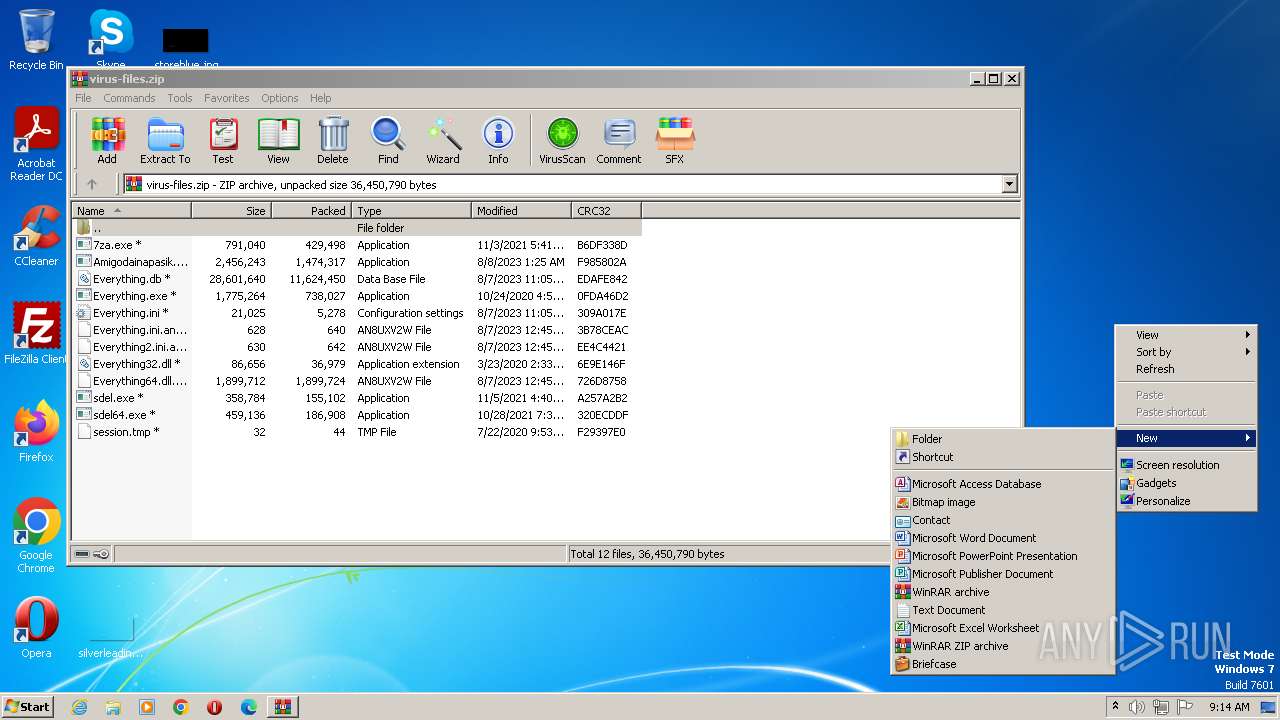Select Google Chrome desktop icon

(36, 536)
